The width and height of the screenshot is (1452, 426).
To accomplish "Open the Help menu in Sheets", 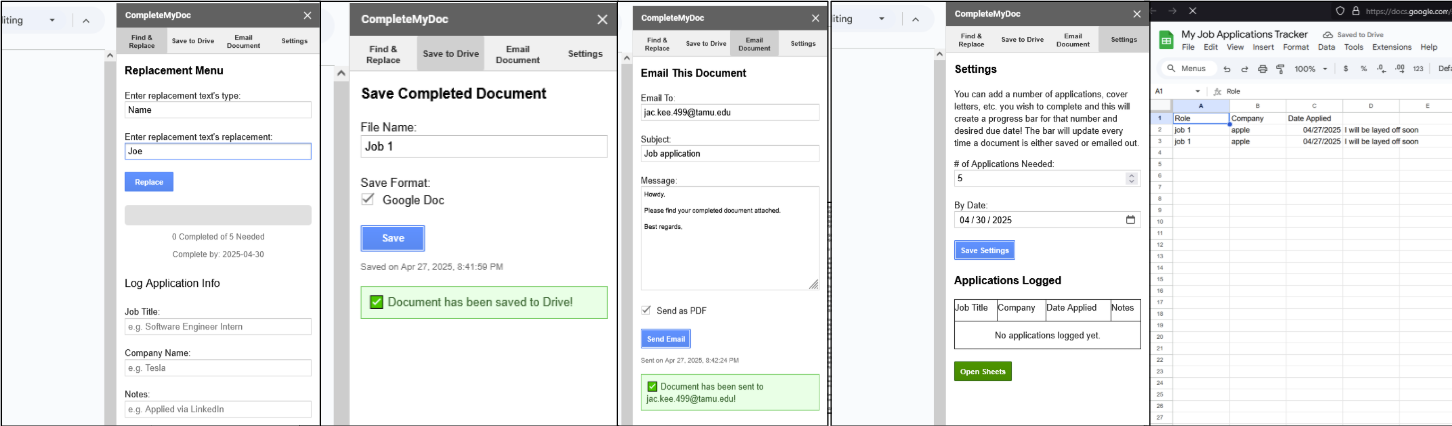I will 1428,47.
